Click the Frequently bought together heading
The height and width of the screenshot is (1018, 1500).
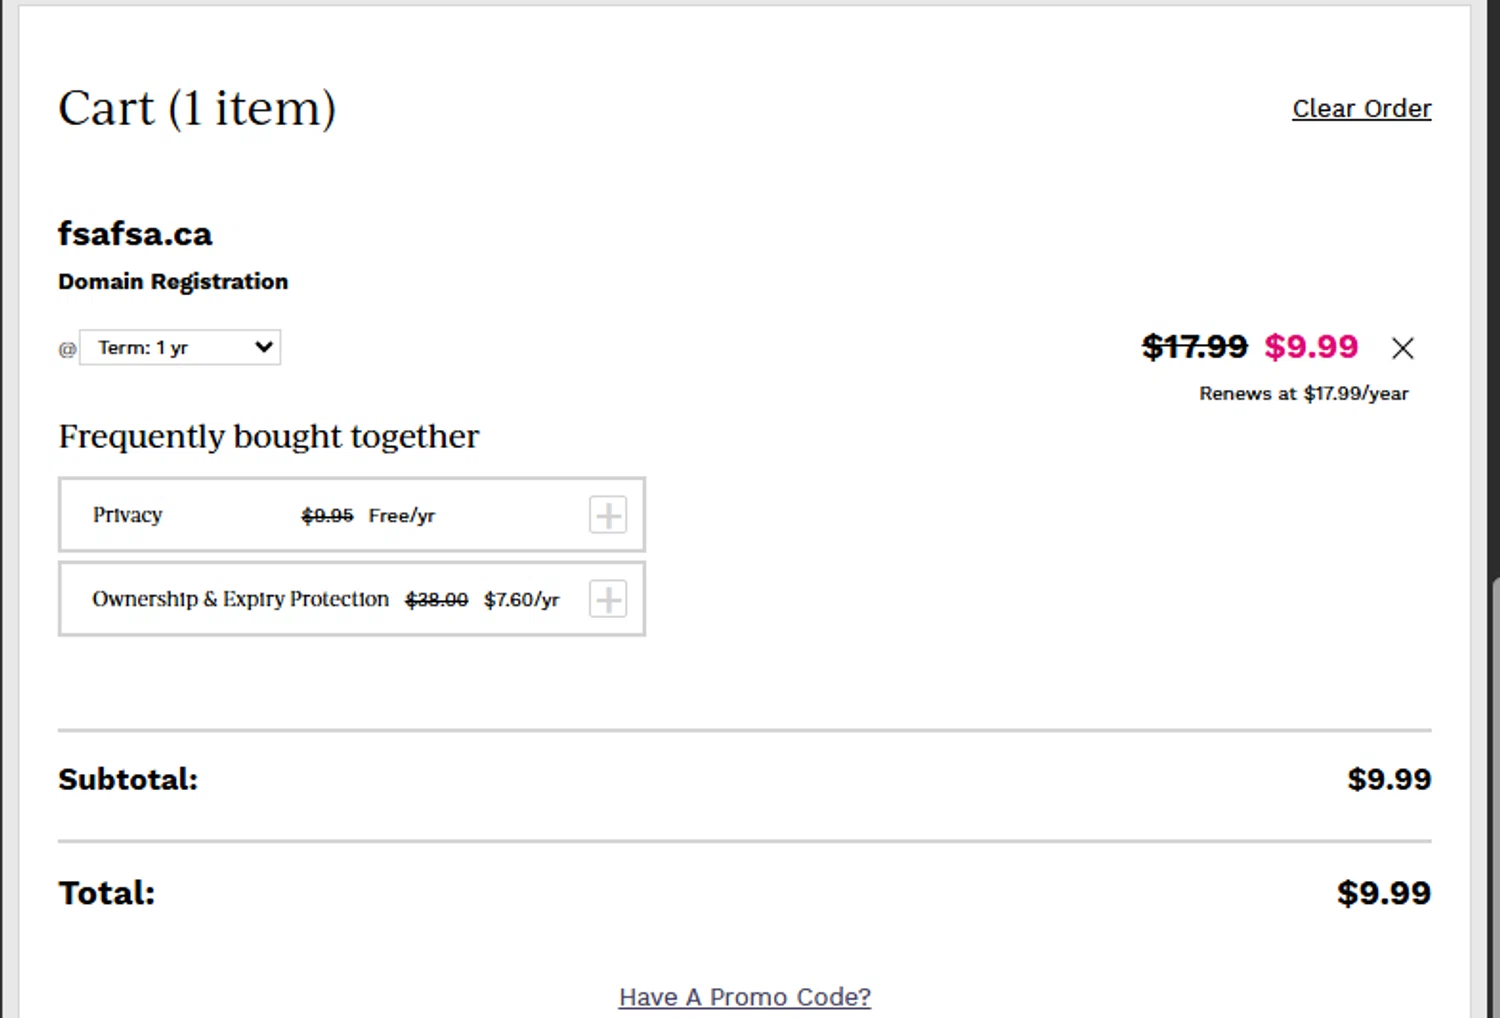(x=269, y=436)
